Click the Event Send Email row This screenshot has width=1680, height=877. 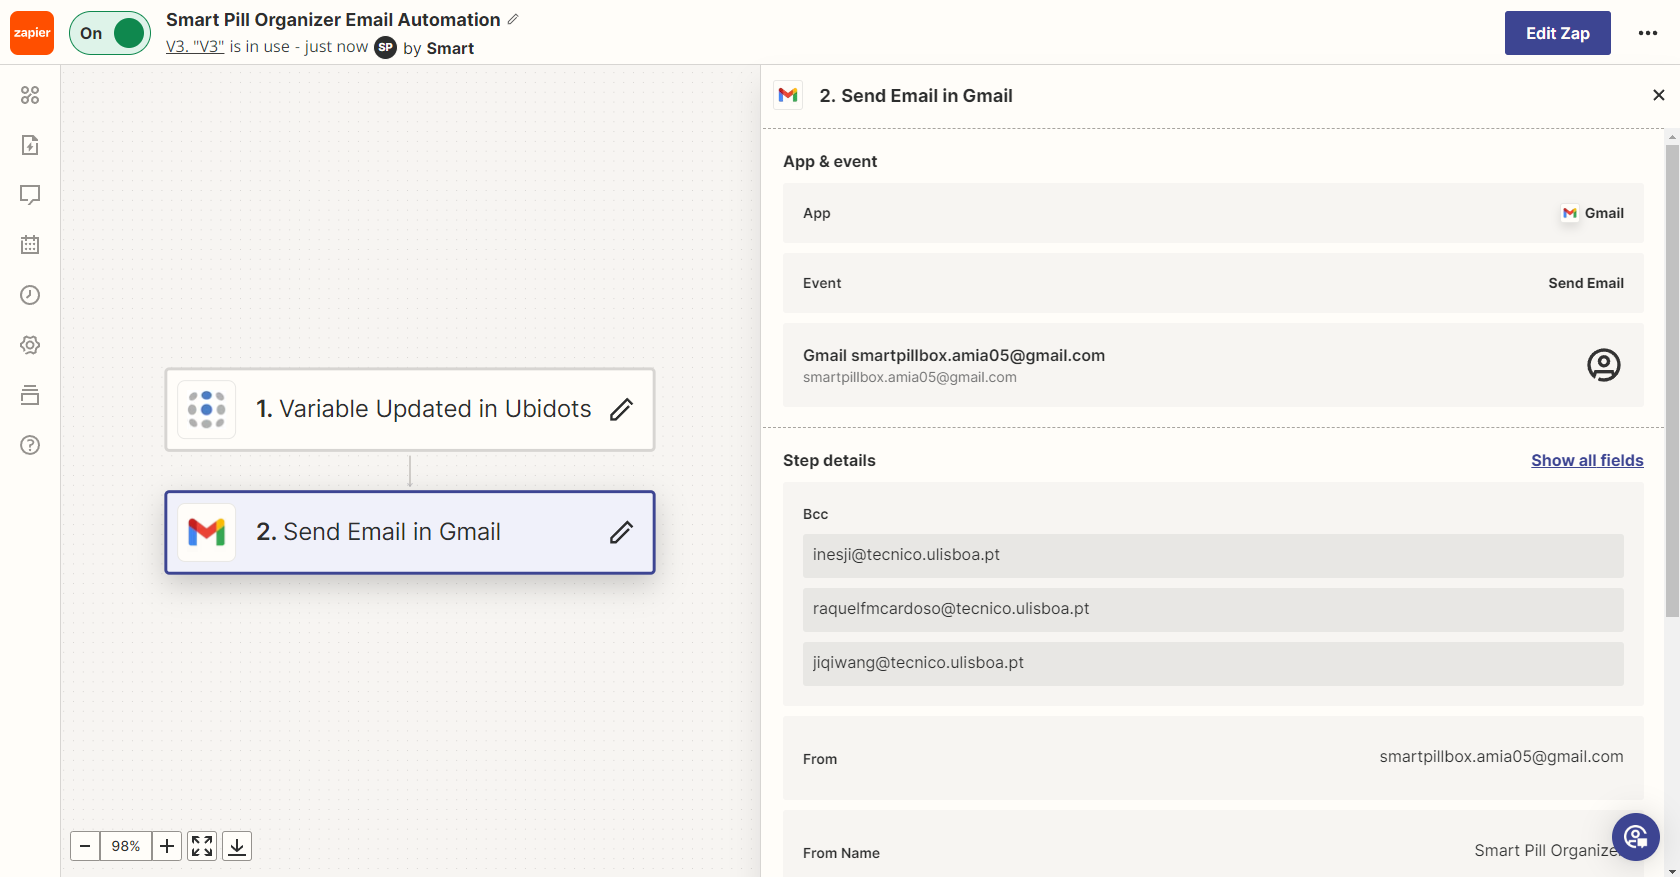coord(1213,283)
